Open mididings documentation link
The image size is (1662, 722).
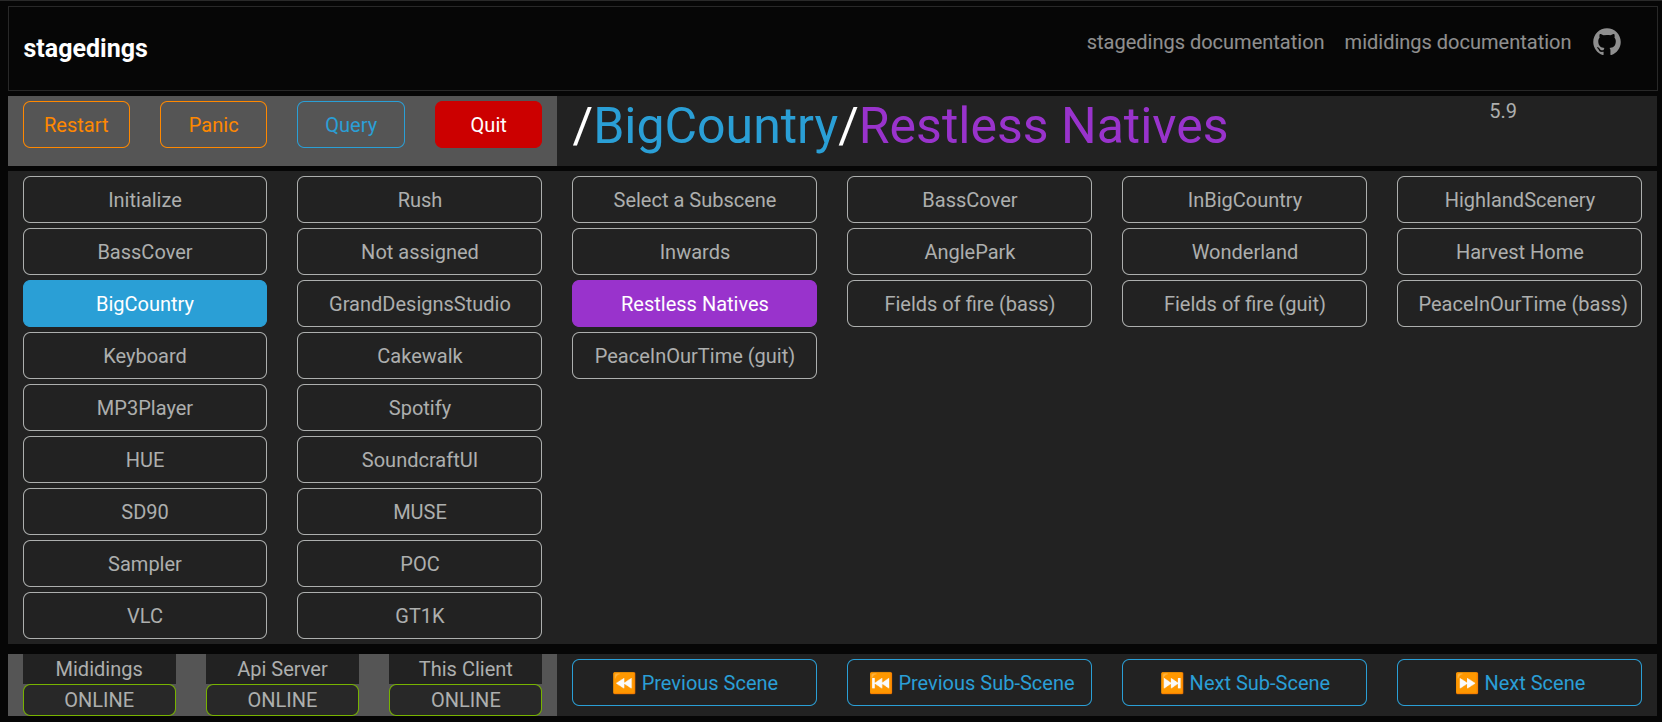1457,42
